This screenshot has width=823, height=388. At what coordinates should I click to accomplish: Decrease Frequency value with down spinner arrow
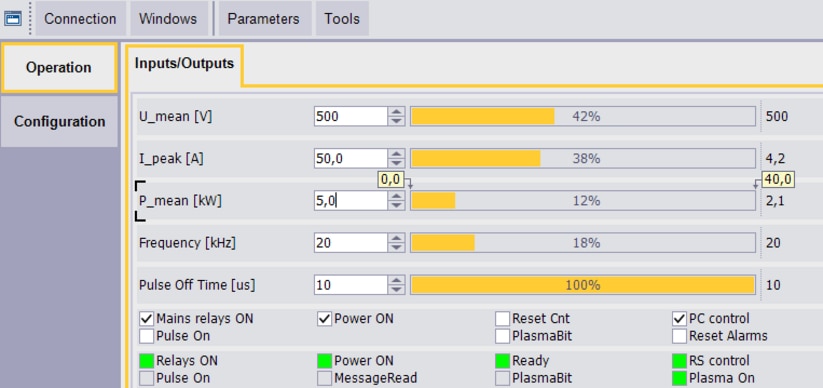397,247
